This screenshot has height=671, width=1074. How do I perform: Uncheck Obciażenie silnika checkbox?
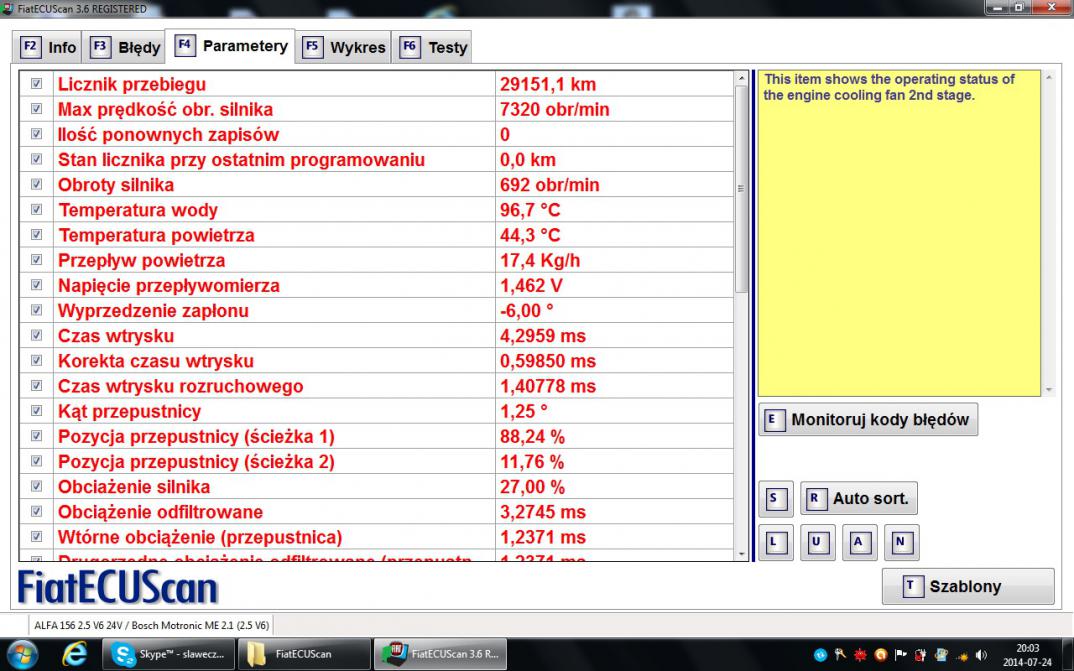pos(36,486)
